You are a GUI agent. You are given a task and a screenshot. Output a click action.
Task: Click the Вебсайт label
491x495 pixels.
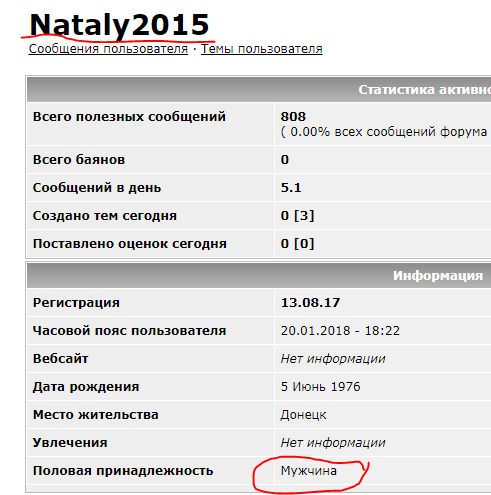[x=60, y=359]
